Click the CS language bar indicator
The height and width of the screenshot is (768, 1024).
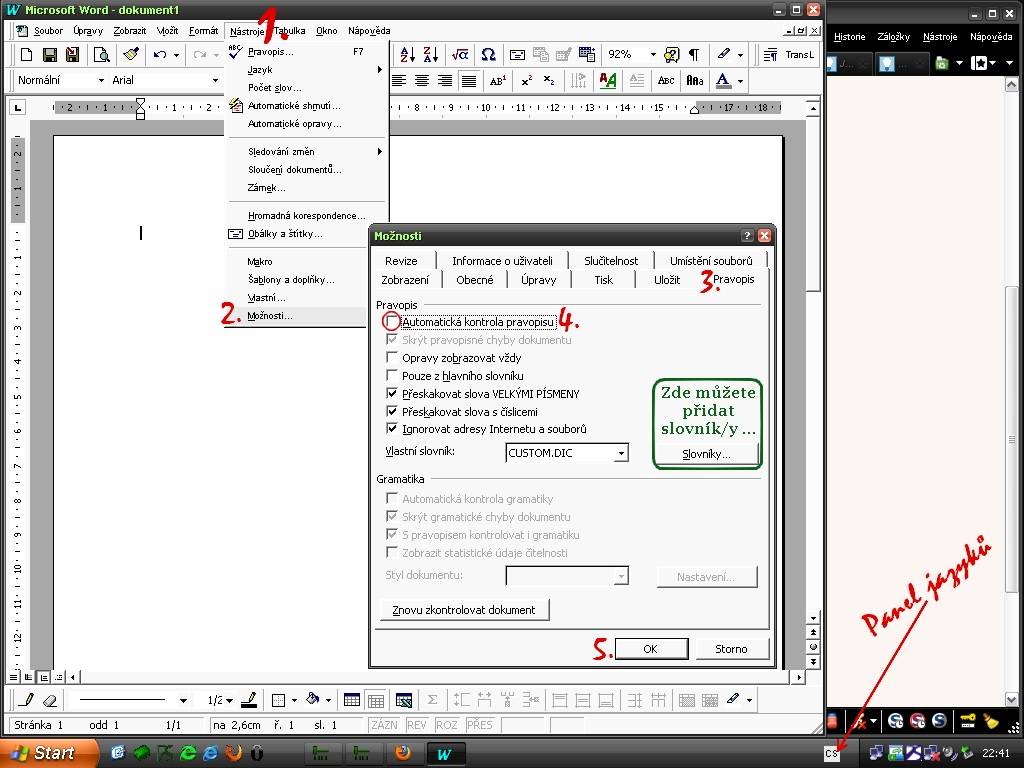[x=831, y=754]
